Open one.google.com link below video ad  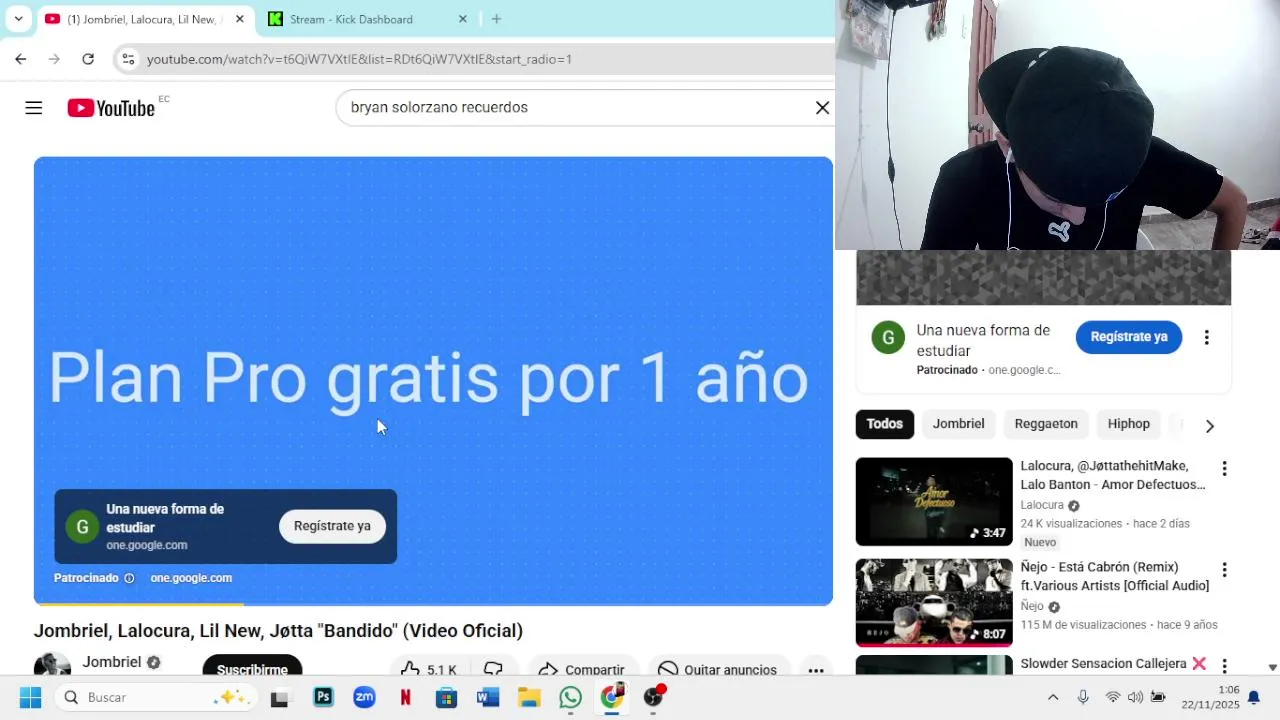[x=191, y=578]
